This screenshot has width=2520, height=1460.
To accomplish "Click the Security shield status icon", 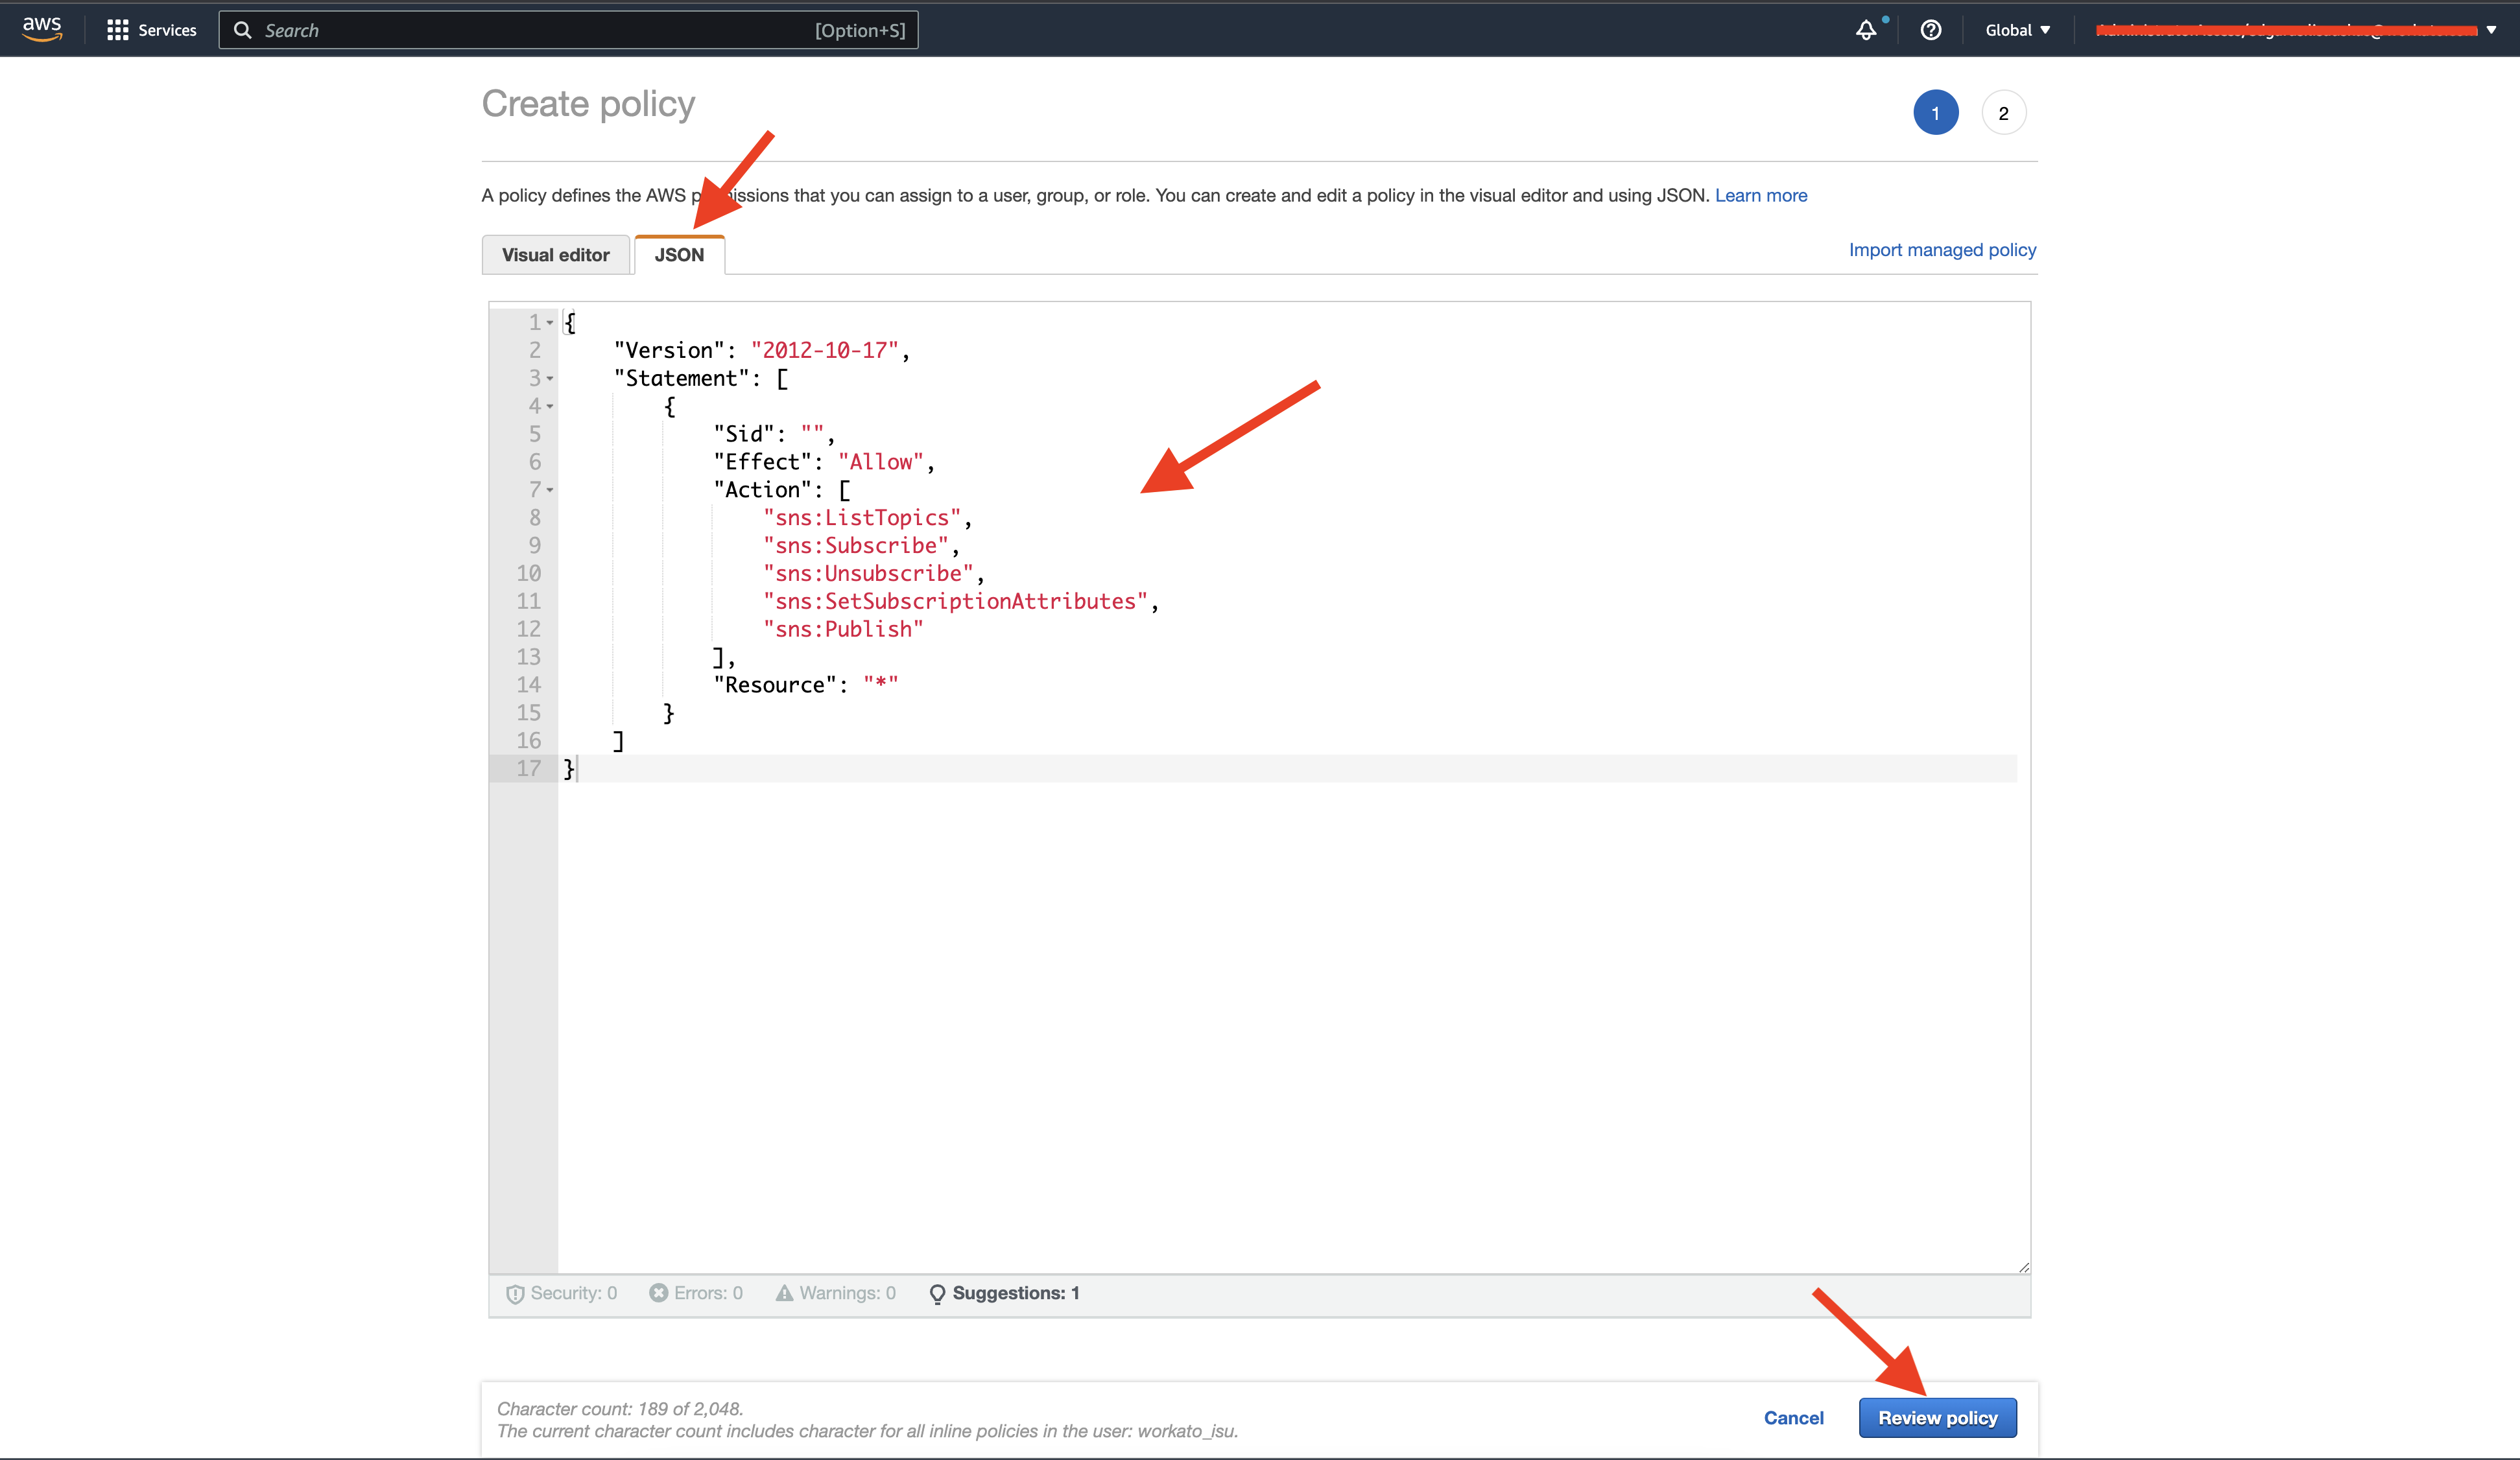I will pyautogui.click(x=515, y=1294).
